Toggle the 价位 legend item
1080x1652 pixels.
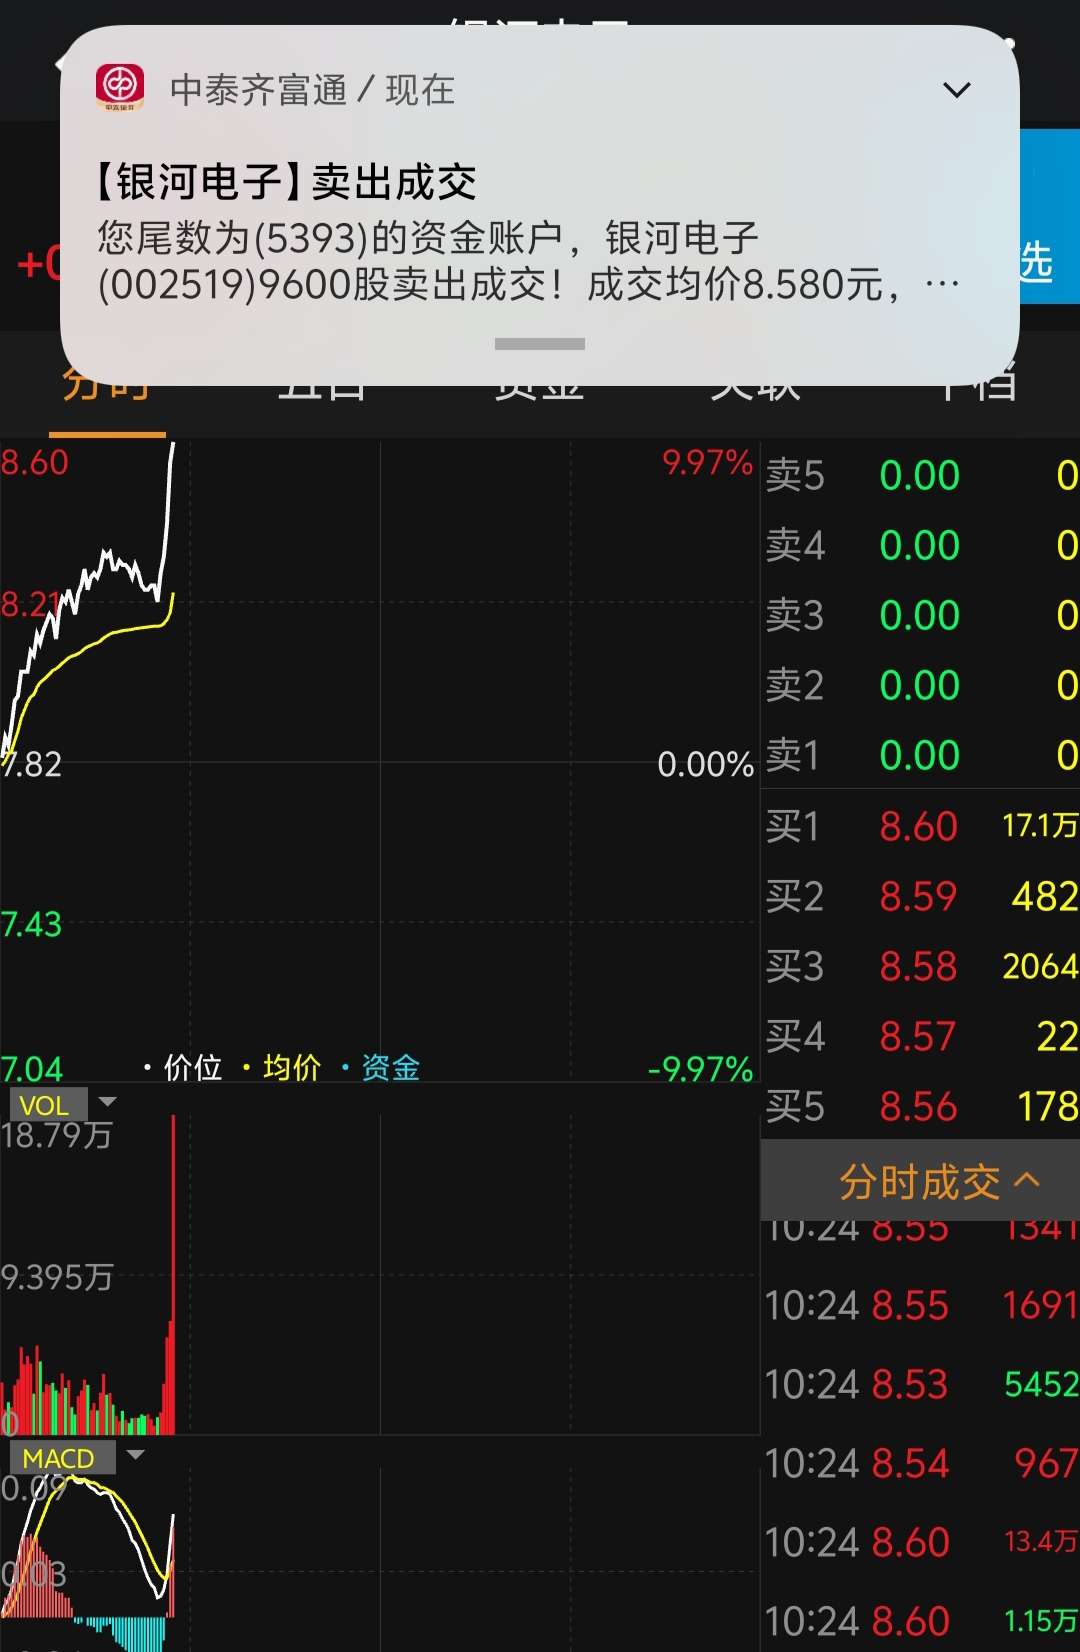point(183,1067)
